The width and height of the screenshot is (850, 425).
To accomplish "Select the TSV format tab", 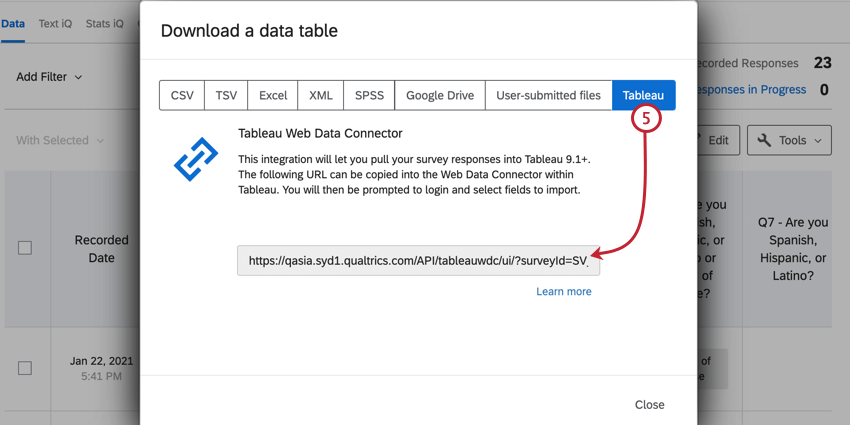I will pyautogui.click(x=226, y=95).
